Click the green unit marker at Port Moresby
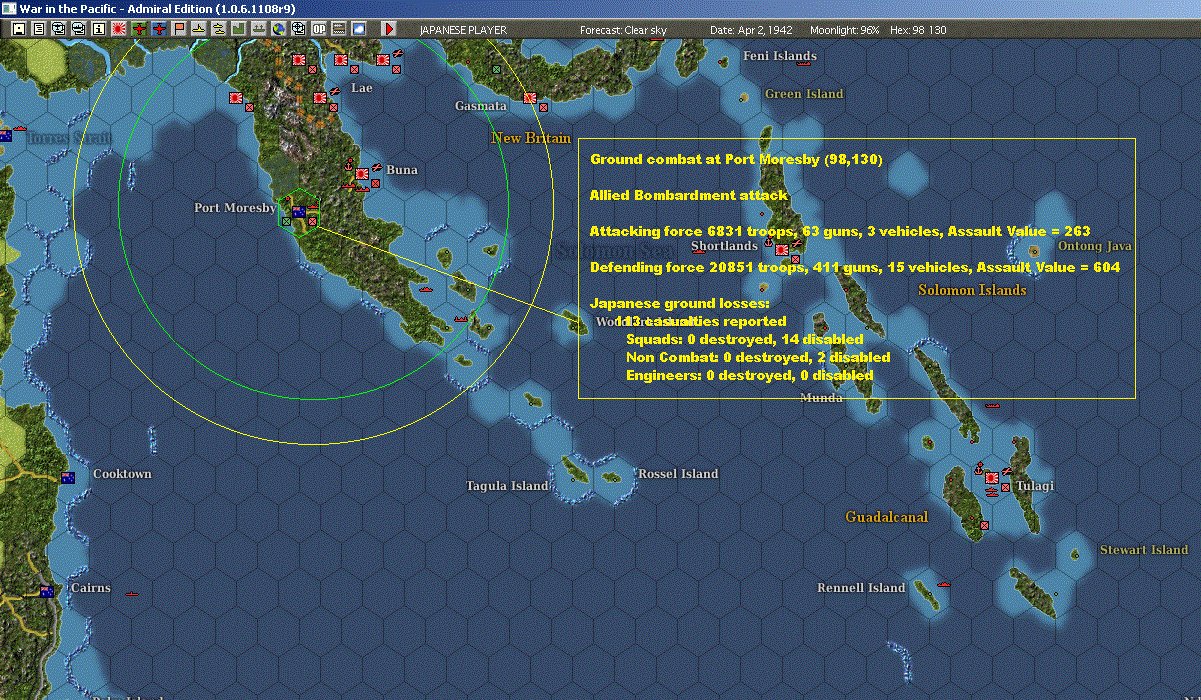The image size is (1201, 700). click(287, 221)
